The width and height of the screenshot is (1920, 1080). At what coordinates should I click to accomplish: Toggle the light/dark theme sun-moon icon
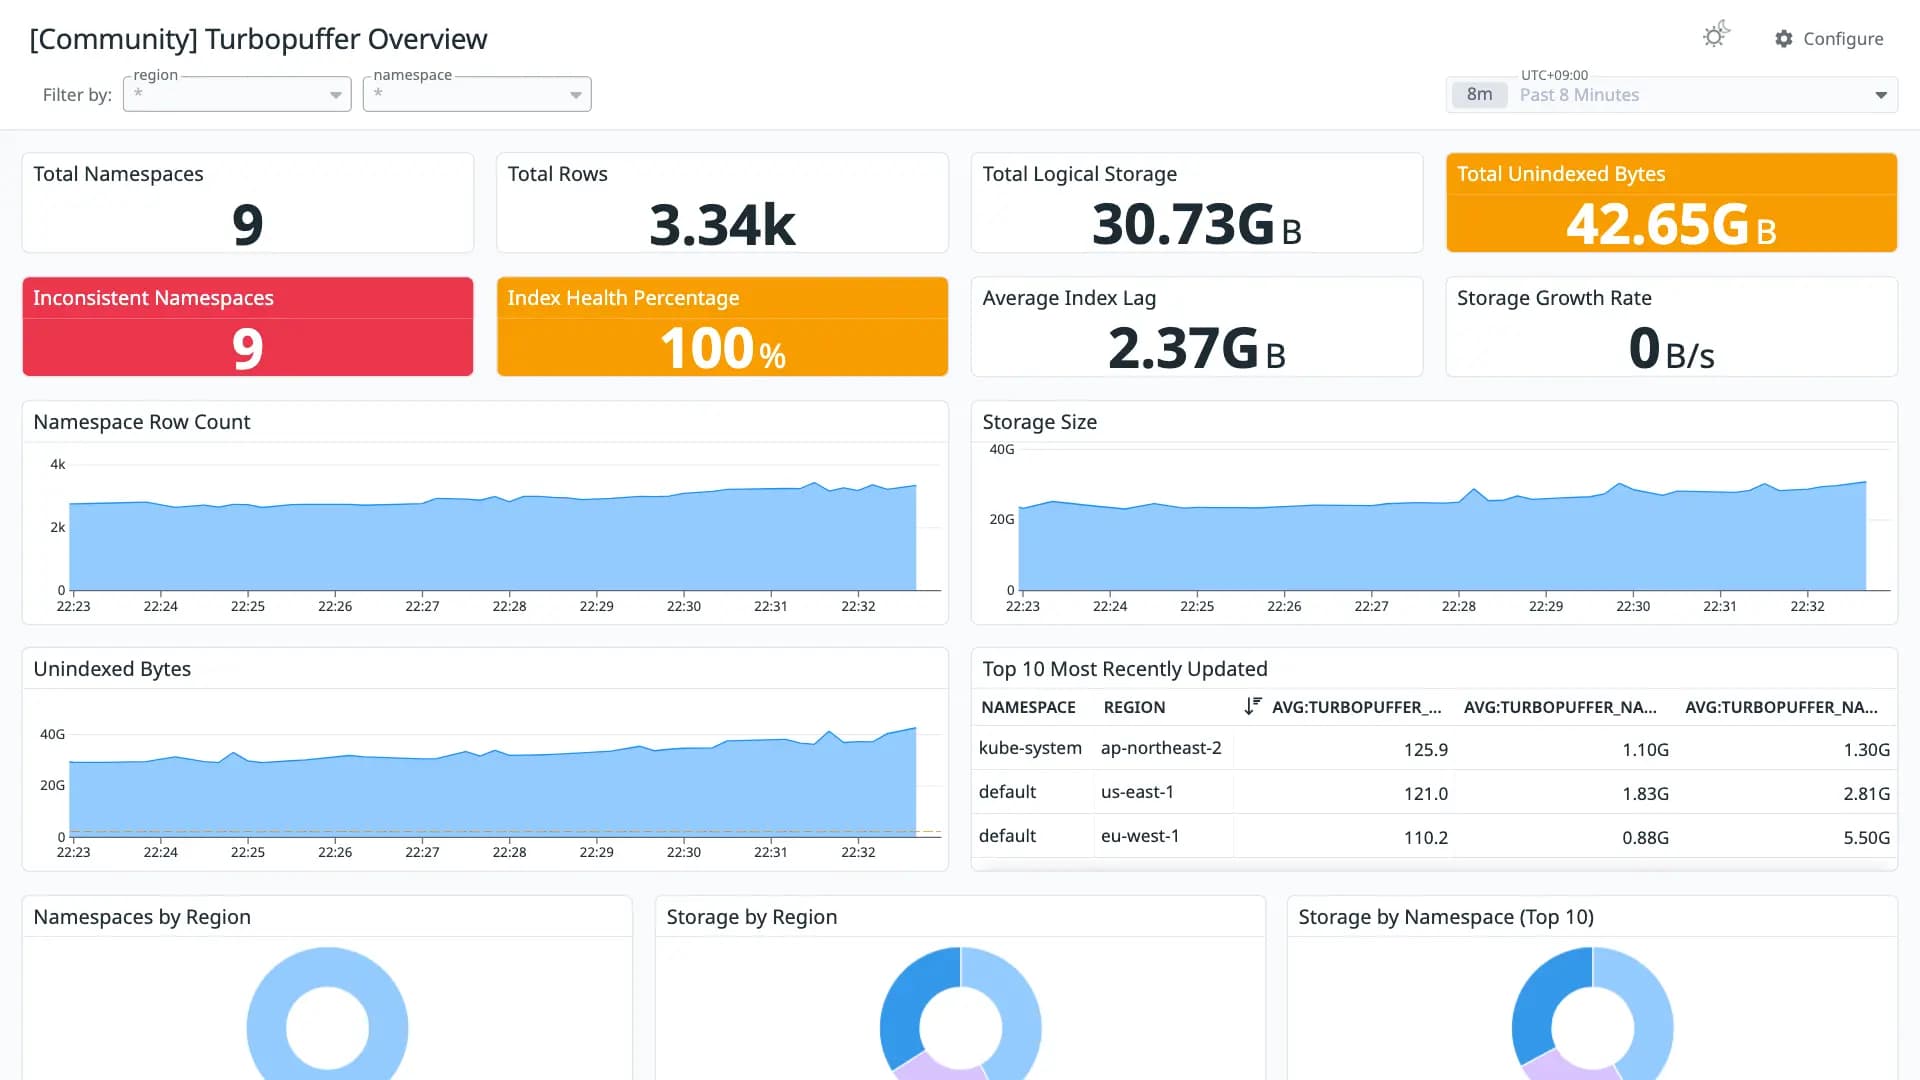coord(1716,35)
